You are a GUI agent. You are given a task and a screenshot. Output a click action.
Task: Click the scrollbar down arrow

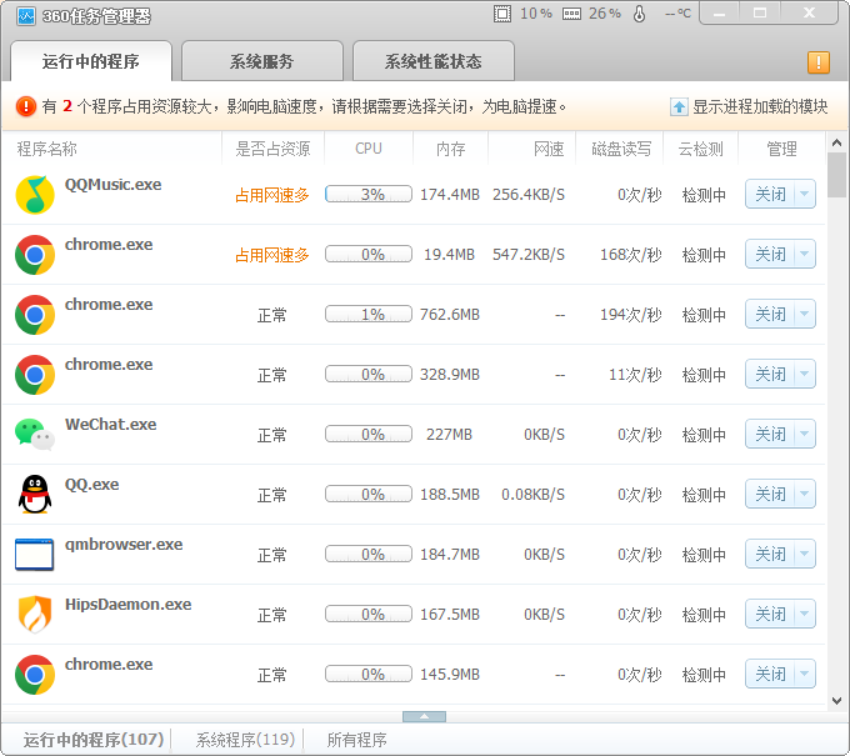tap(837, 701)
